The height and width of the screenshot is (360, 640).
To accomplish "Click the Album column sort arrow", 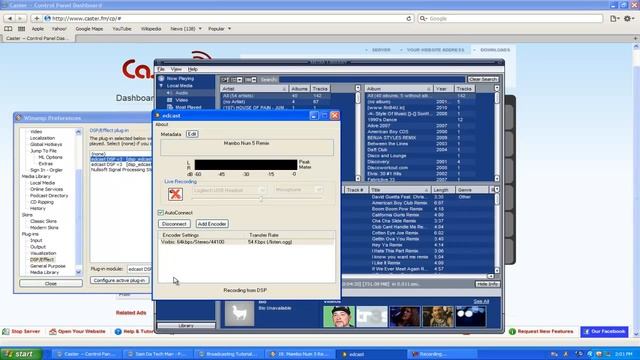I will (x=429, y=89).
